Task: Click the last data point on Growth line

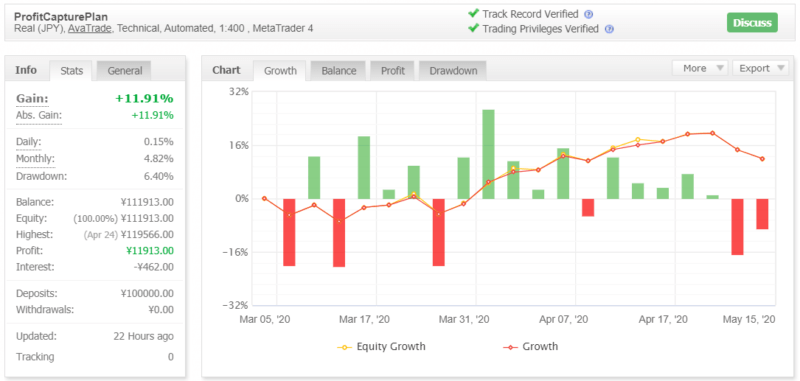Action: pyautogui.click(x=762, y=159)
